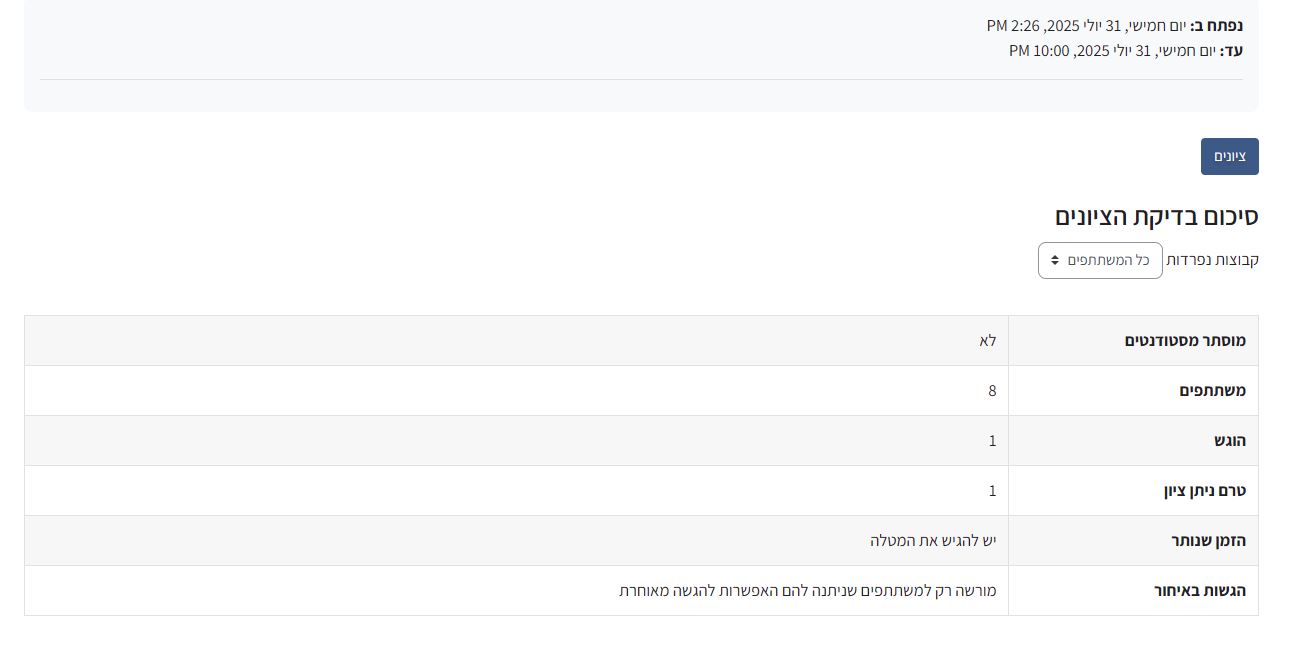Viewport: 1289px width, 650px height.
Task: Click the עד due date line
Action: coord(1125,51)
